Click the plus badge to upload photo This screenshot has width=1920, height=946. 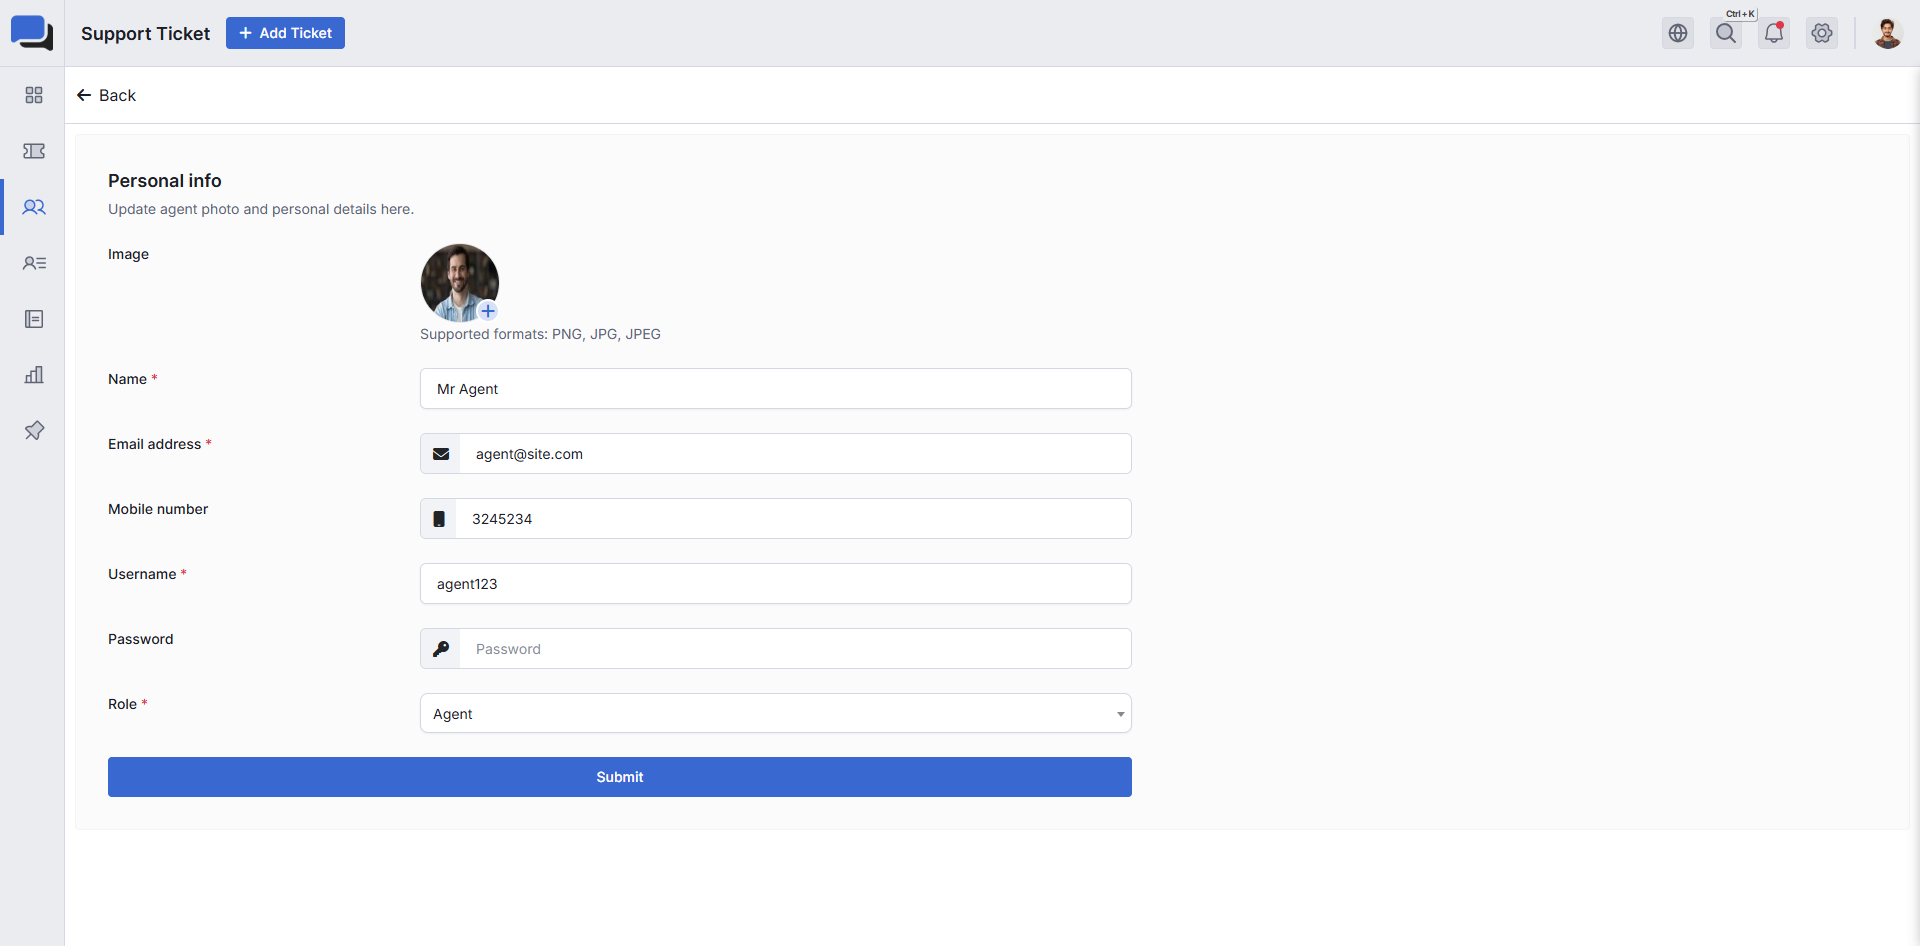(x=488, y=311)
